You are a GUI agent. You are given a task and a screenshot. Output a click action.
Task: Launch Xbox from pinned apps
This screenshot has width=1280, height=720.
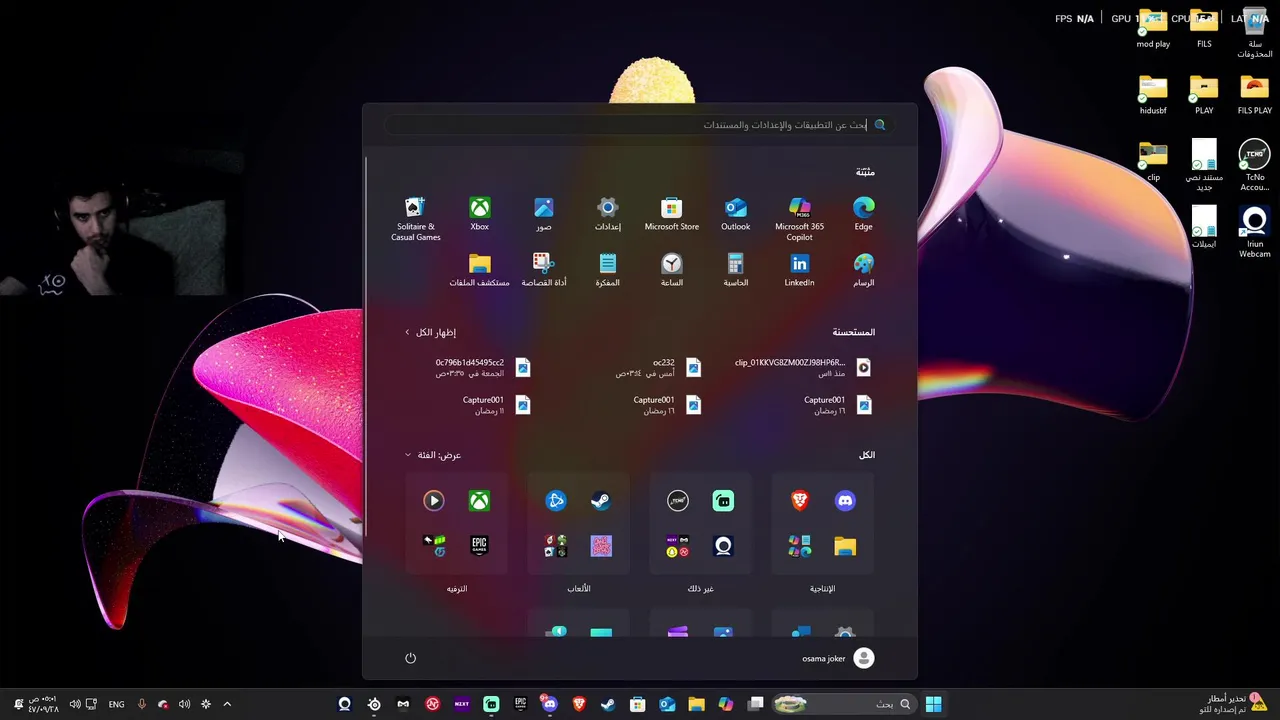[x=480, y=214]
